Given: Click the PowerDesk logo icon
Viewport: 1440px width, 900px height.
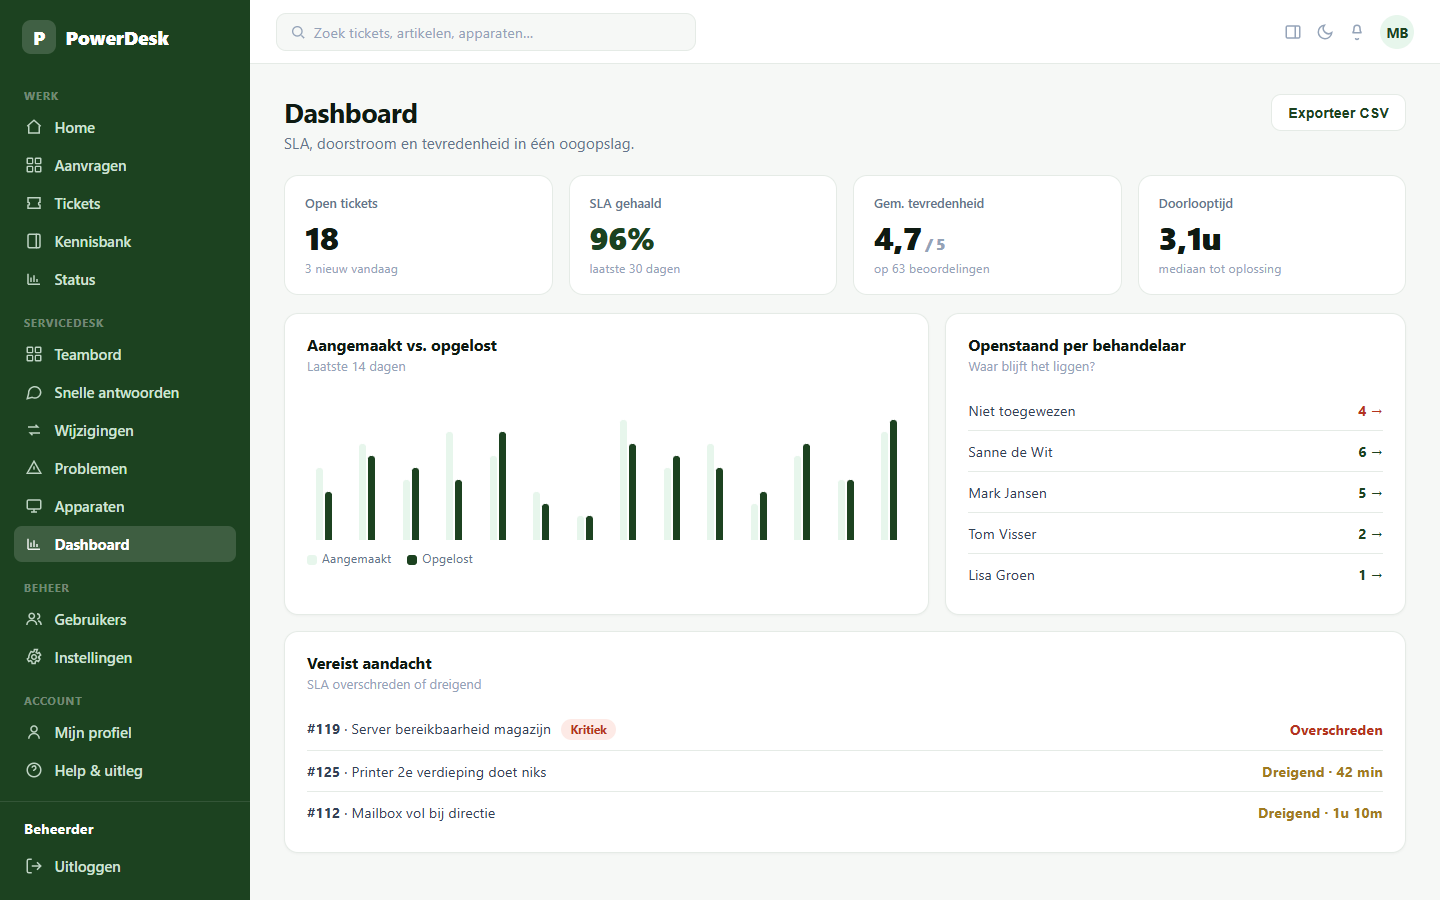Looking at the screenshot, I should pyautogui.click(x=39, y=38).
